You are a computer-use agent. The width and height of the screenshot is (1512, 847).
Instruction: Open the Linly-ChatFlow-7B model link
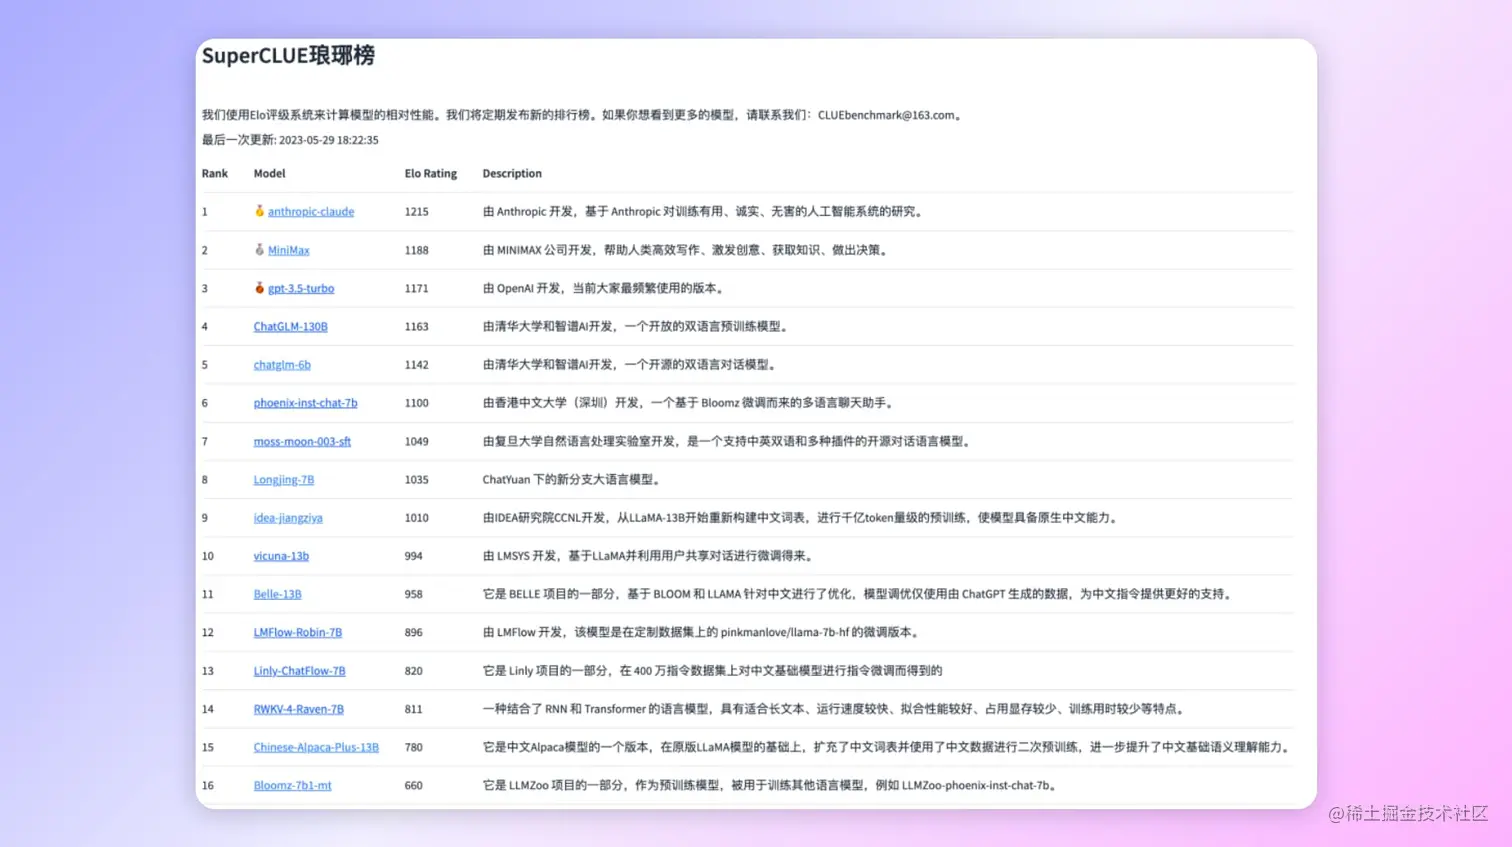coord(299,671)
